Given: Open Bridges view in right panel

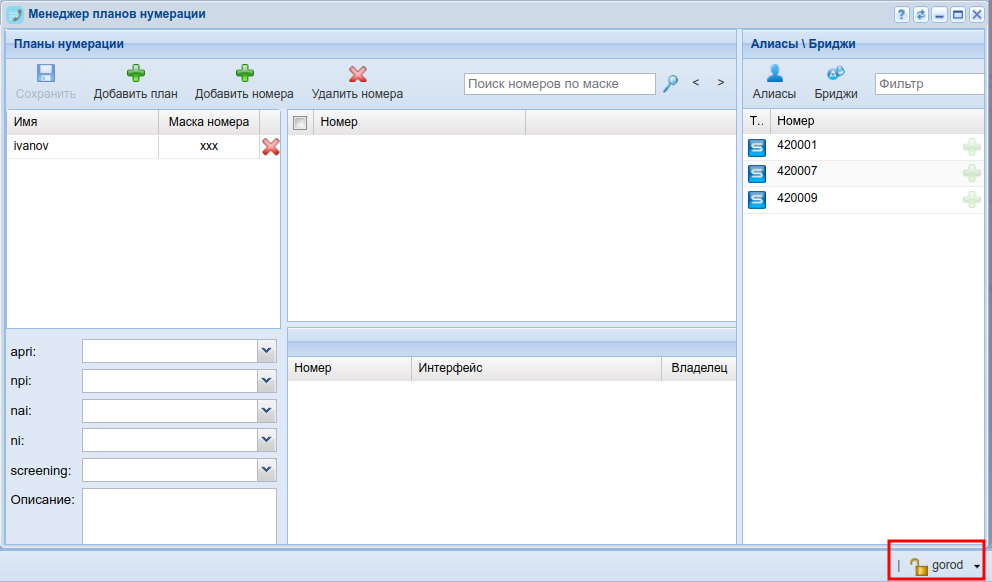Looking at the screenshot, I should [836, 82].
